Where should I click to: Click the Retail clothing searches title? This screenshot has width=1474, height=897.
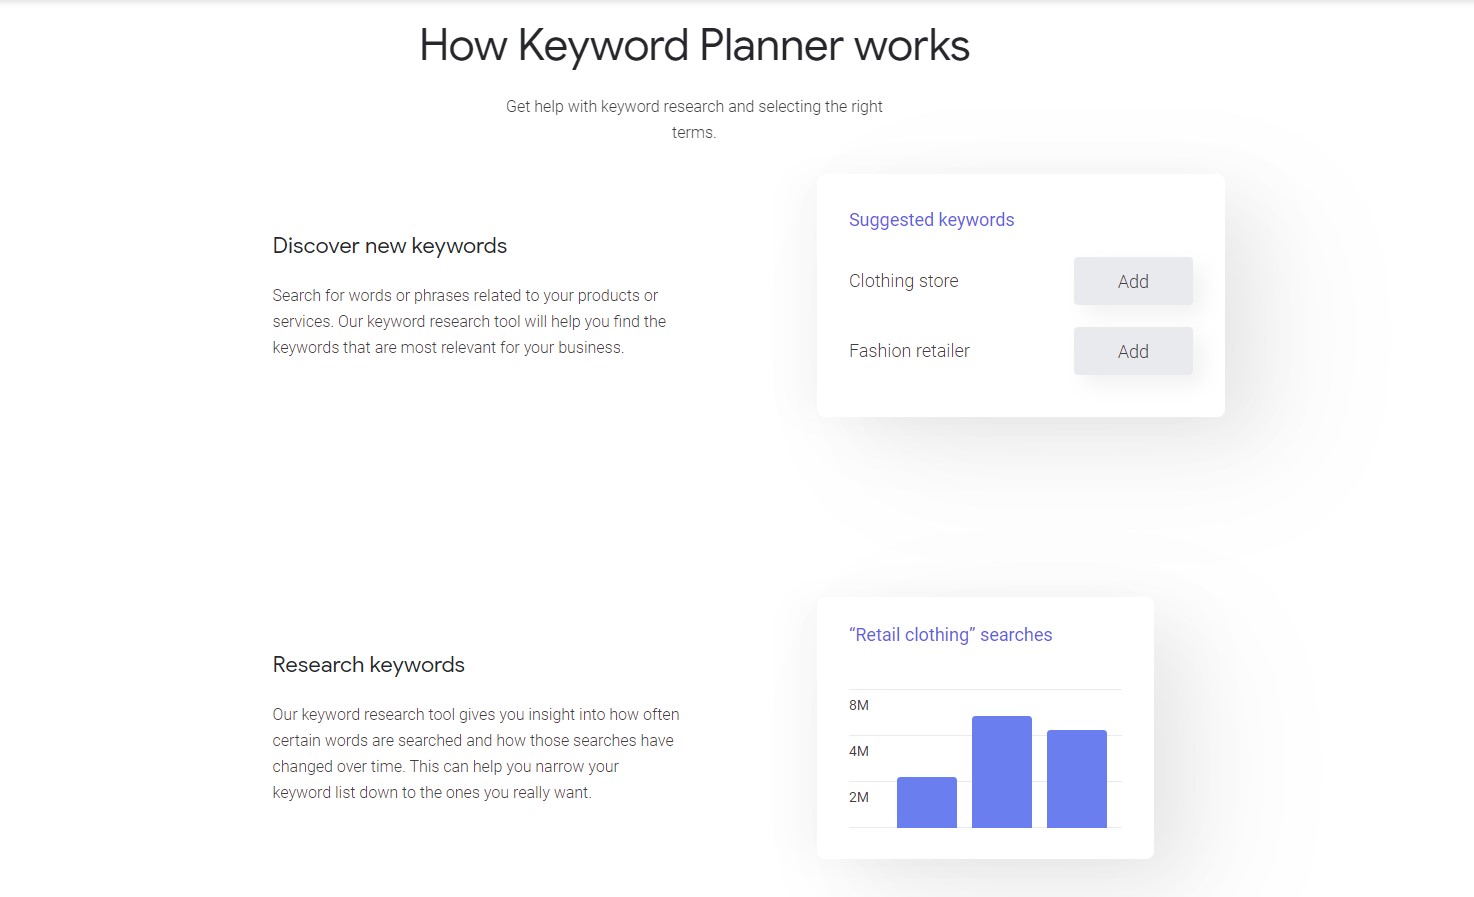point(950,634)
